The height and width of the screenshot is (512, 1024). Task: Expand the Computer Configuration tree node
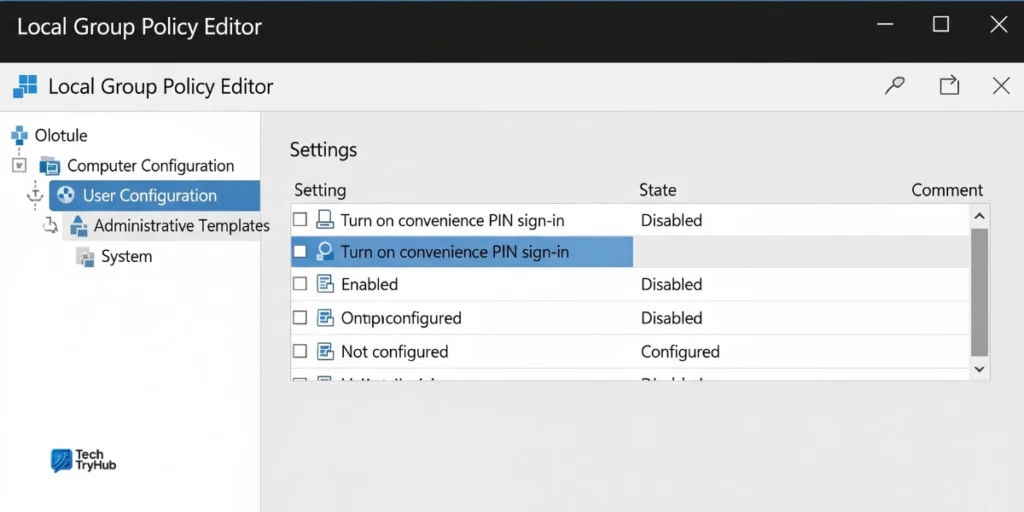tap(20, 165)
